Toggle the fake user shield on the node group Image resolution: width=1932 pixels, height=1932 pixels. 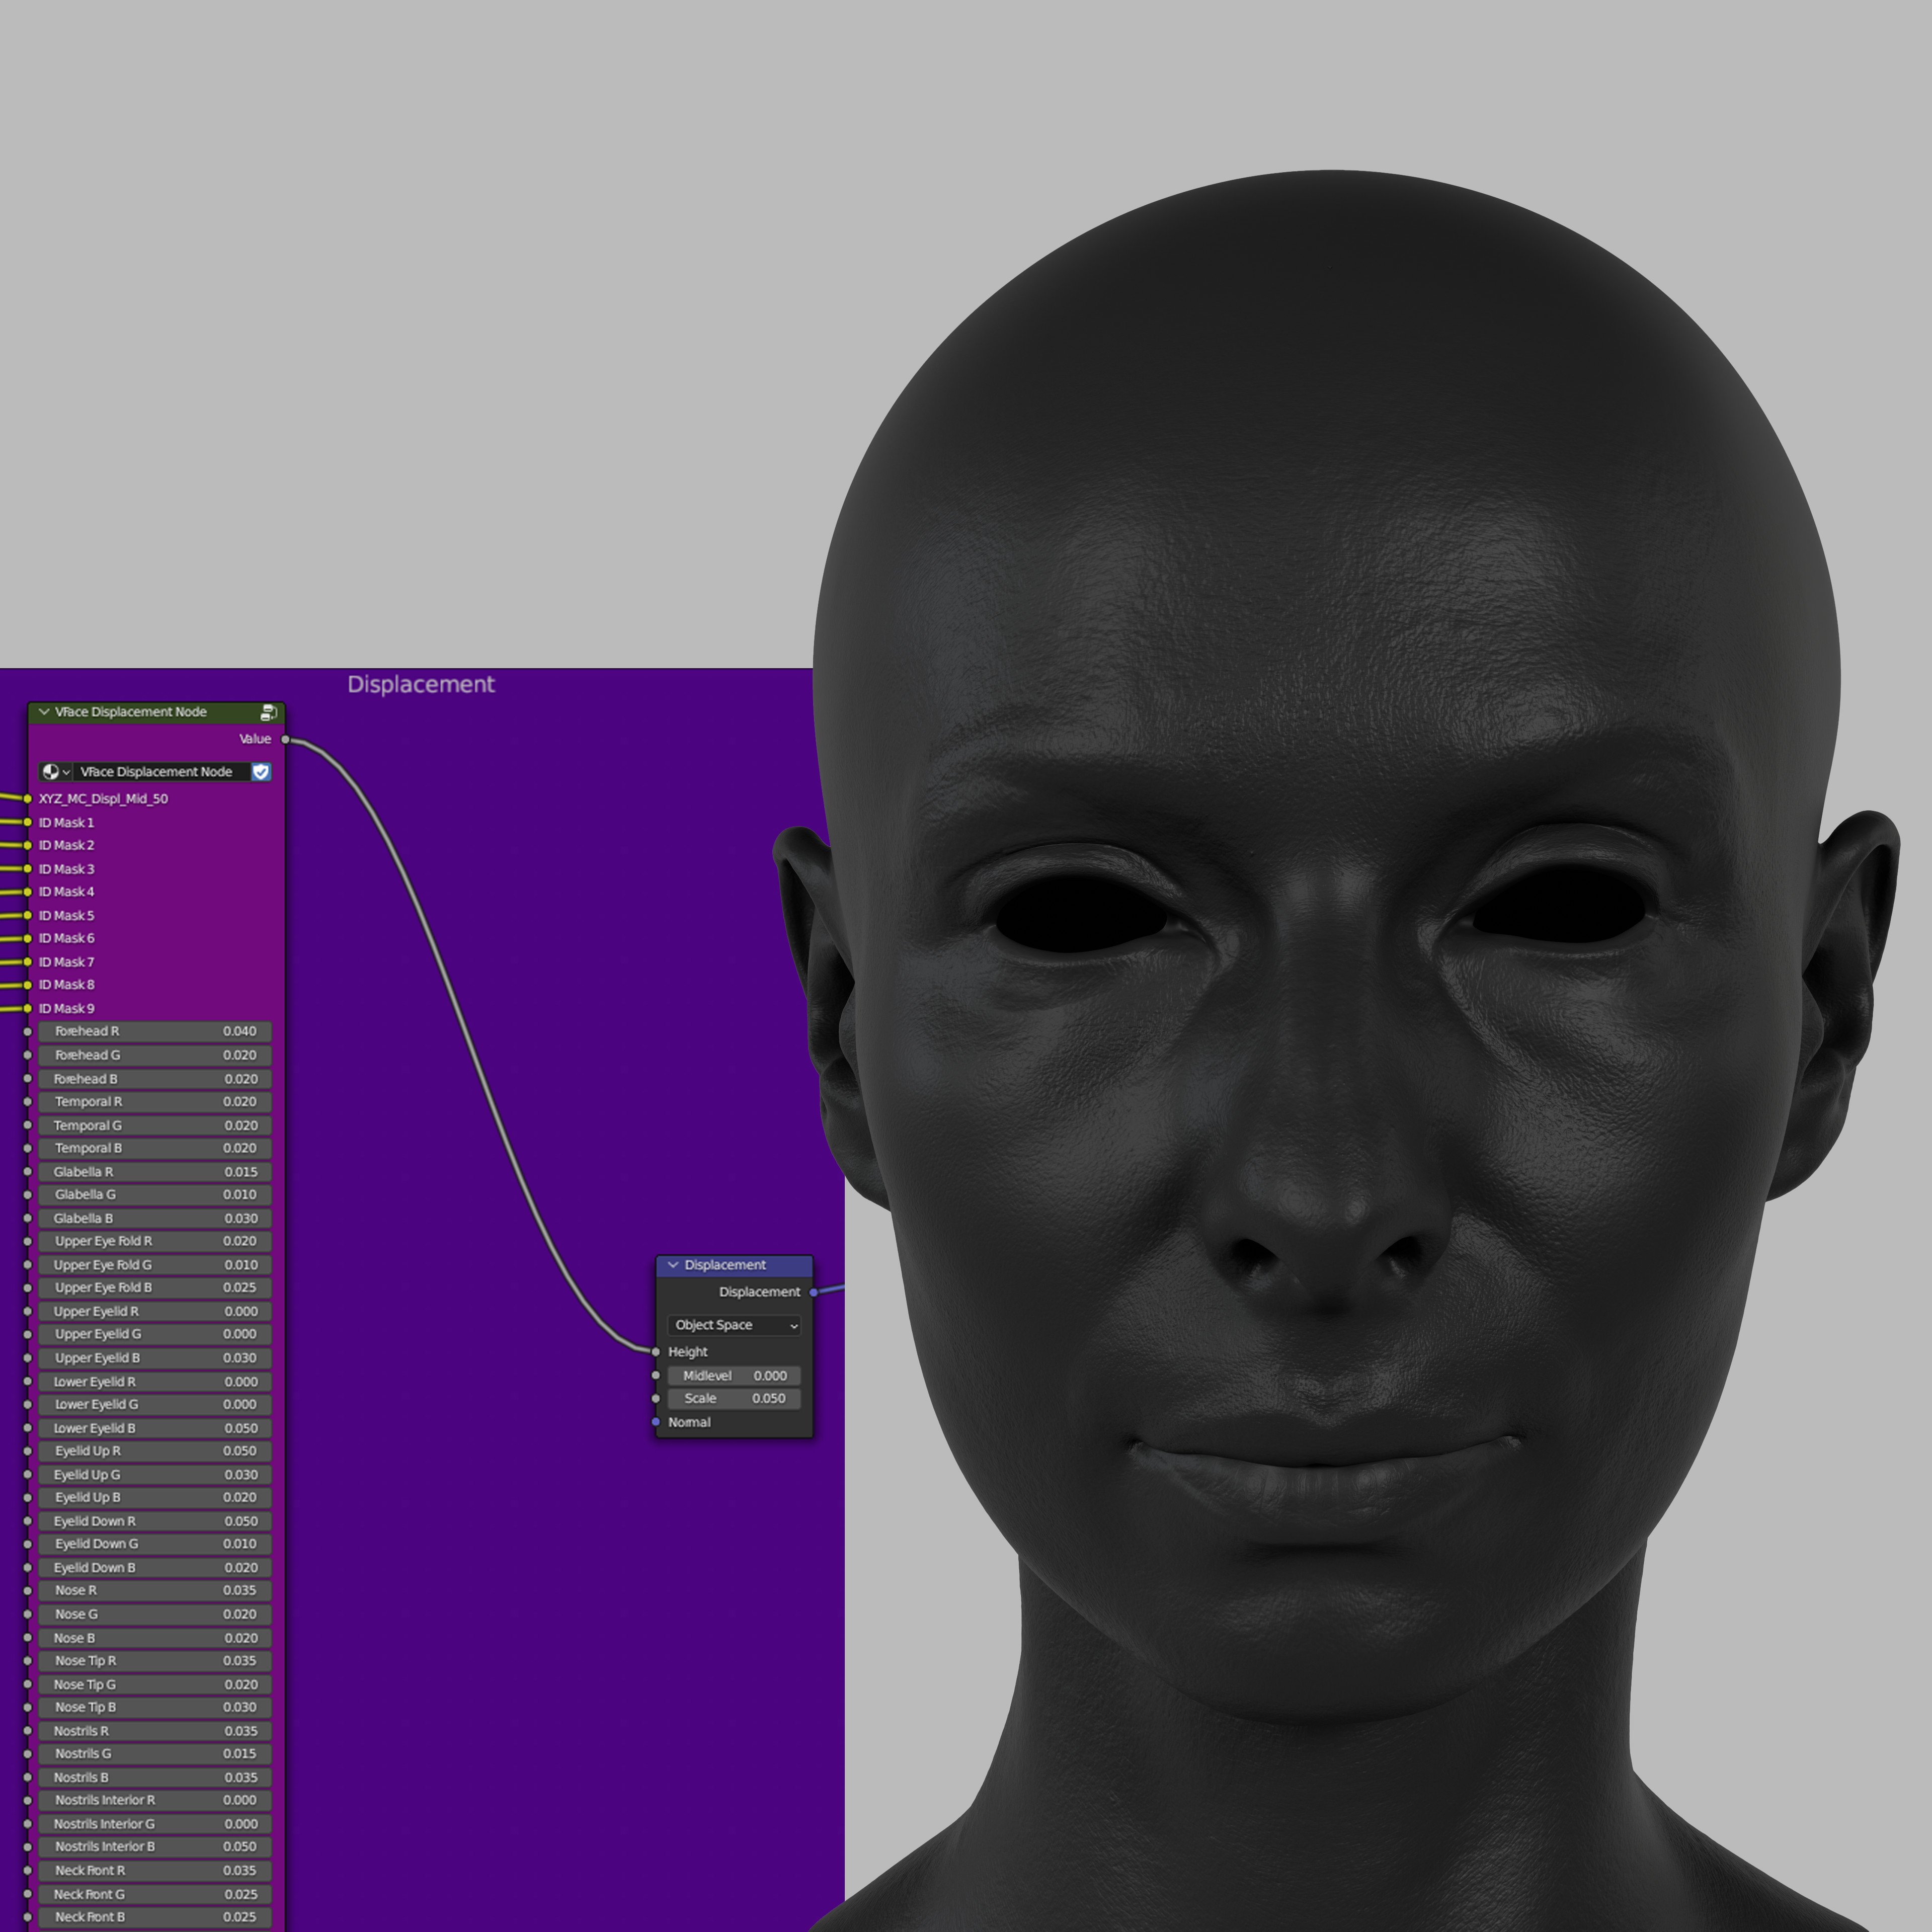[x=261, y=772]
